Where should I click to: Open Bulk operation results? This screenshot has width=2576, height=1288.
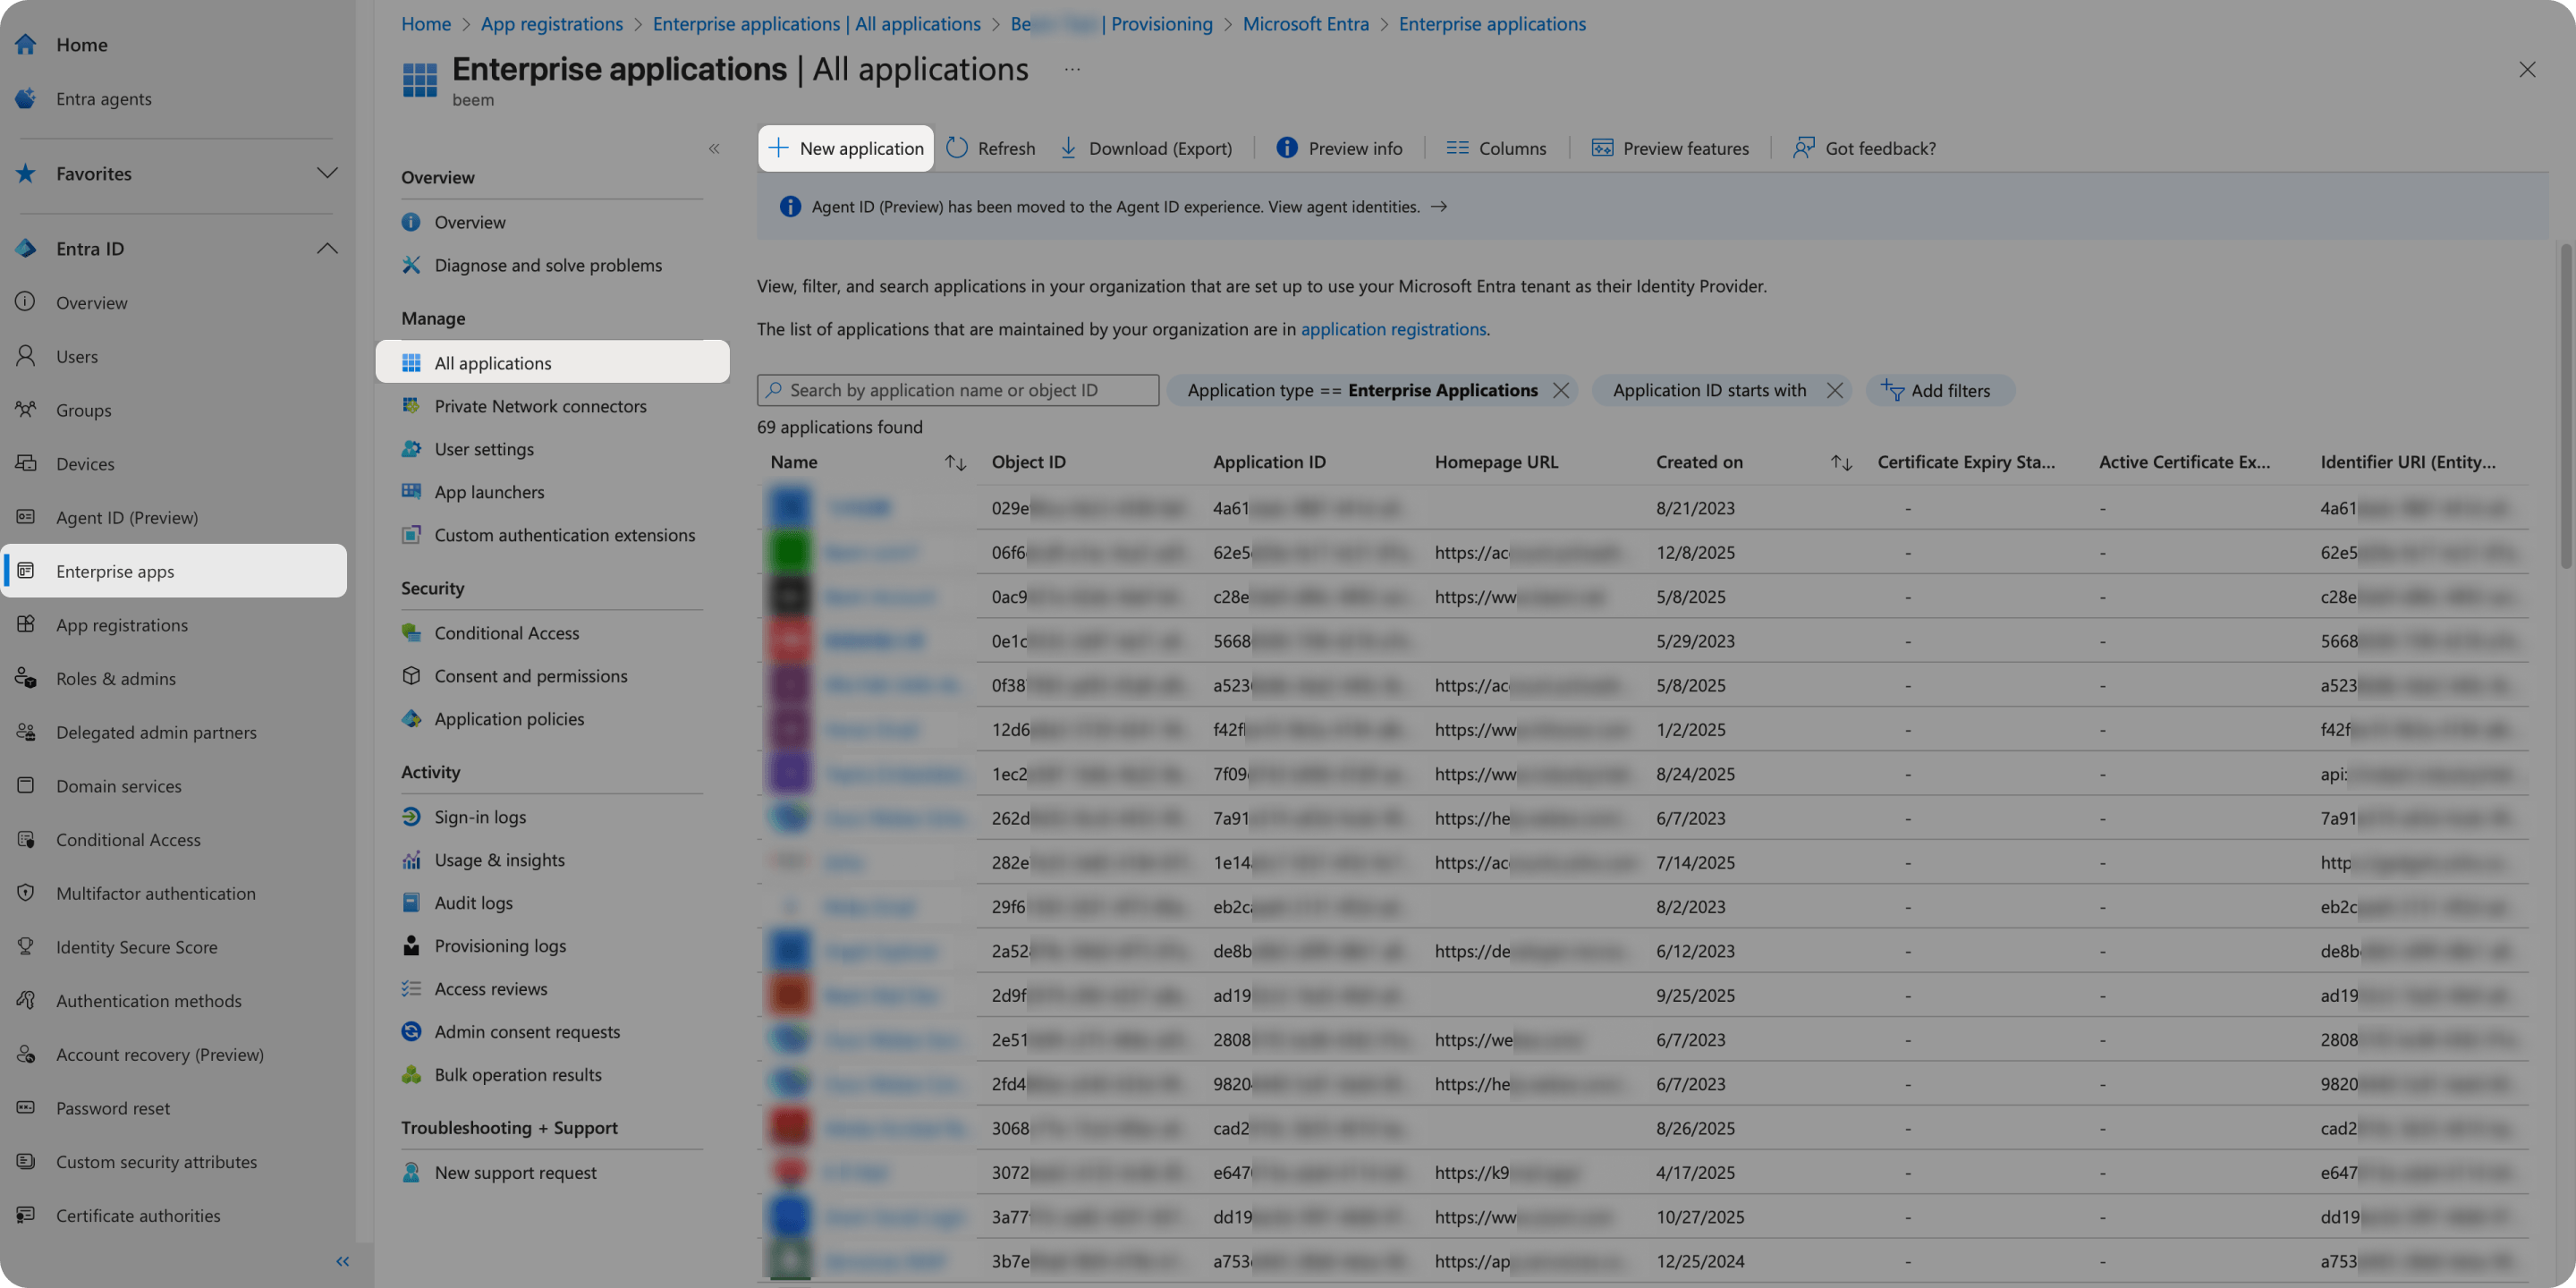518,1075
